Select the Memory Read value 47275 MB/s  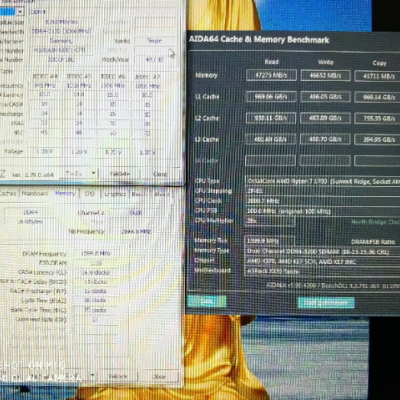(271, 75)
